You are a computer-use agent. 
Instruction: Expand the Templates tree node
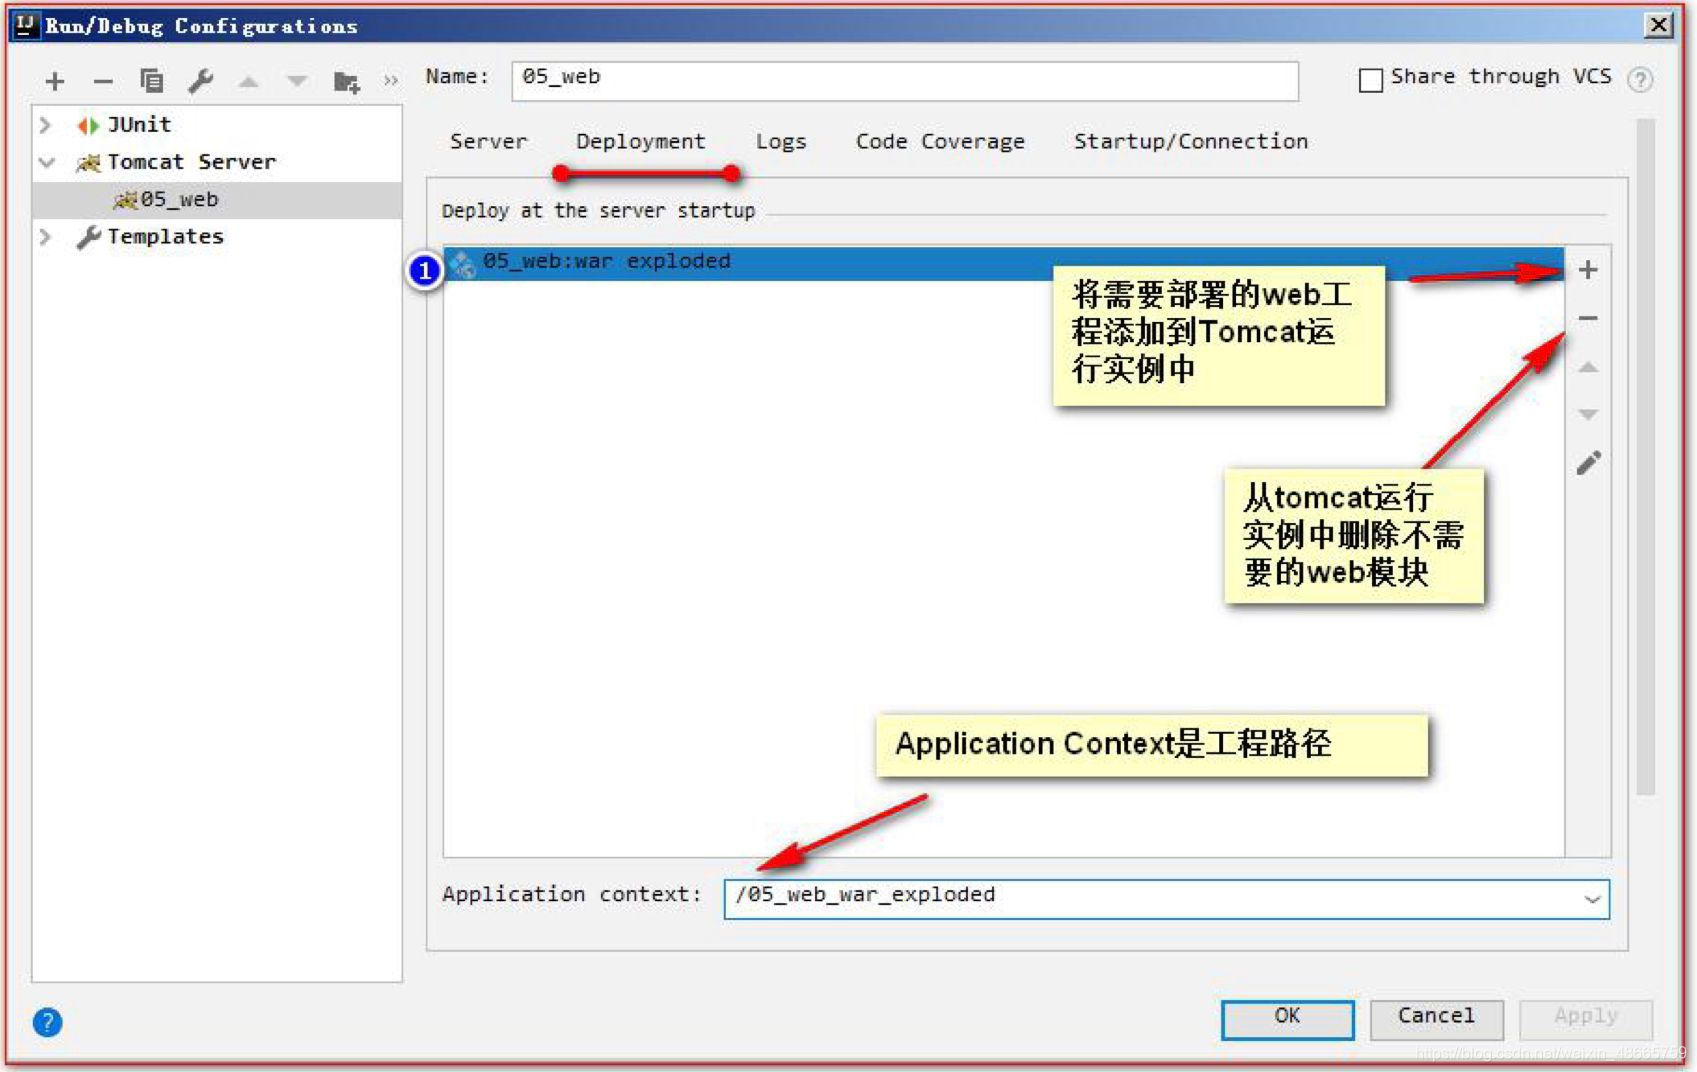pos(46,237)
